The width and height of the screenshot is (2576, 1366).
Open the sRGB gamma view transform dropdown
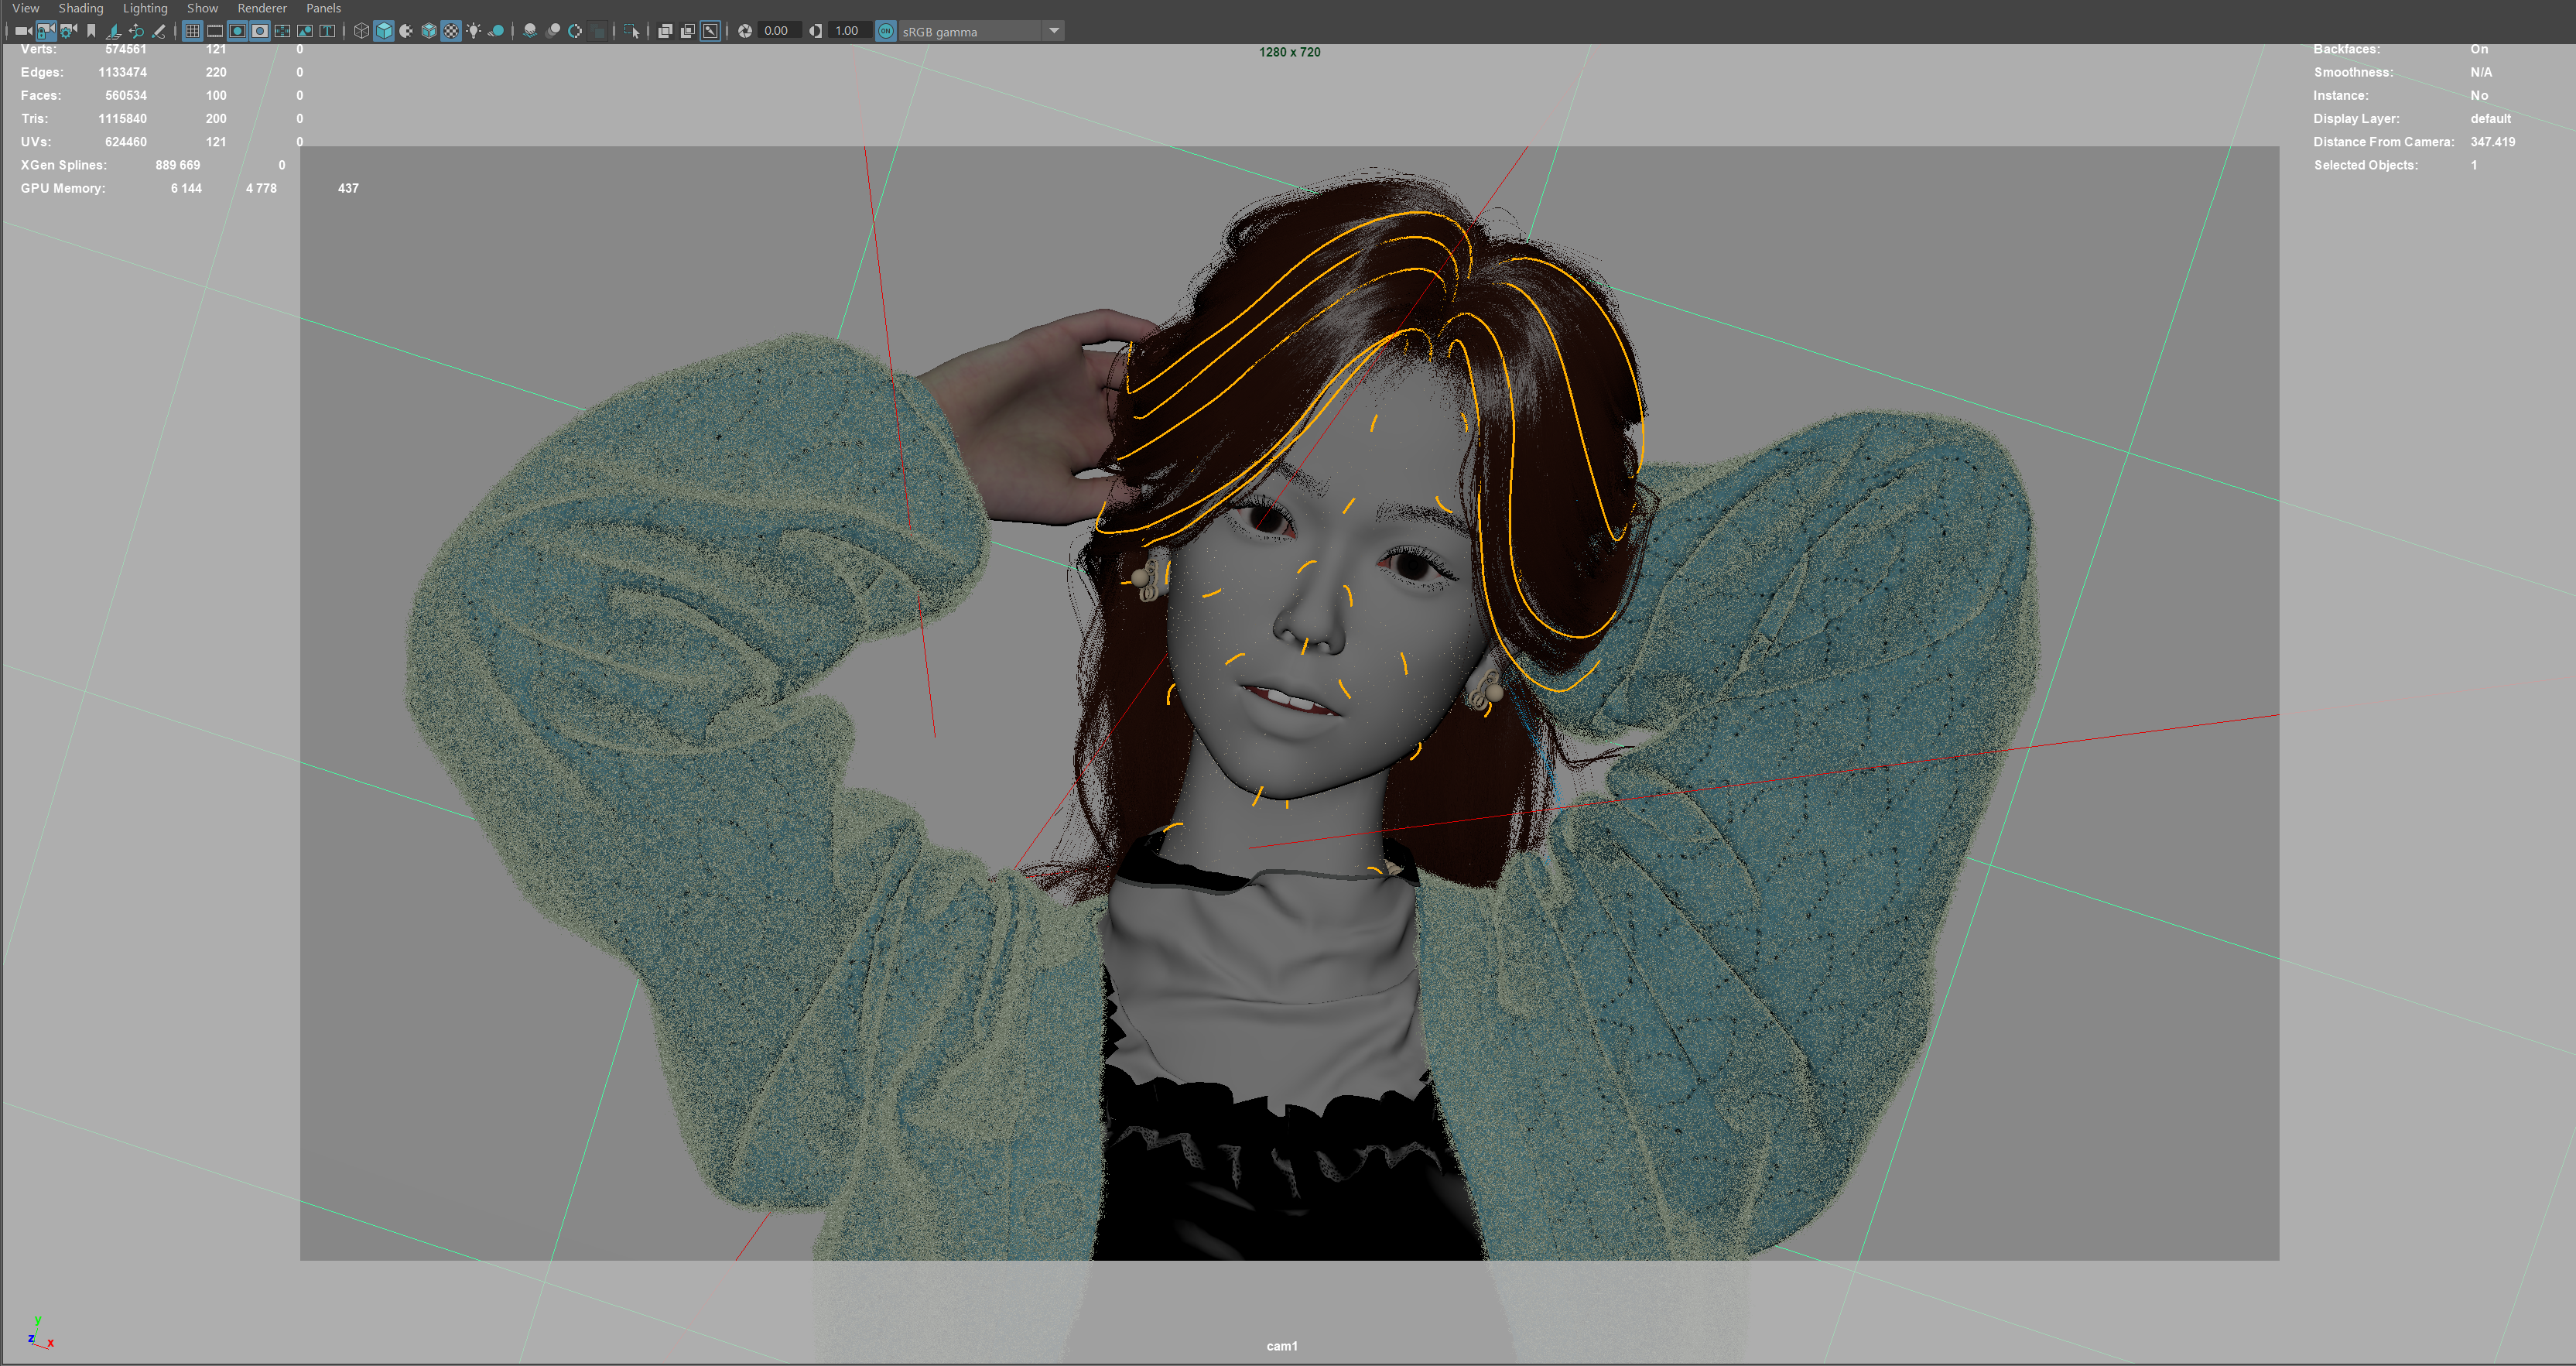(981, 31)
